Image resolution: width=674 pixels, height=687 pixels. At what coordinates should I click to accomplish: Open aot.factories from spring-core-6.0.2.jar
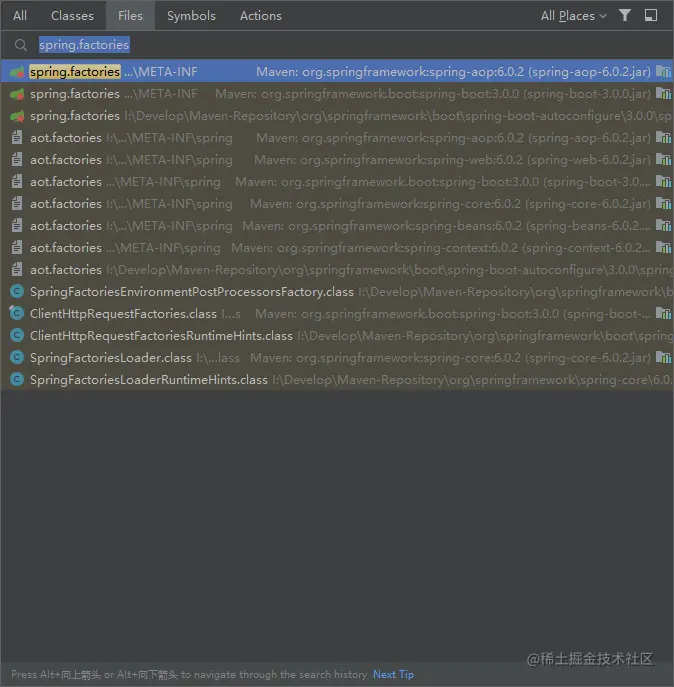337,203
